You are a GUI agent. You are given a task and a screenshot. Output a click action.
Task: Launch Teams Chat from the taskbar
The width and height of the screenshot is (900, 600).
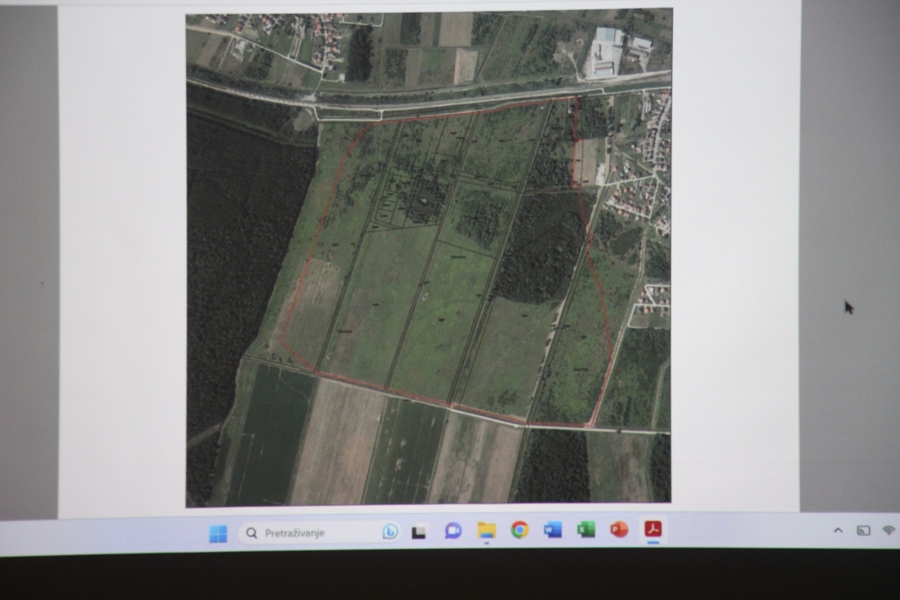tap(453, 531)
